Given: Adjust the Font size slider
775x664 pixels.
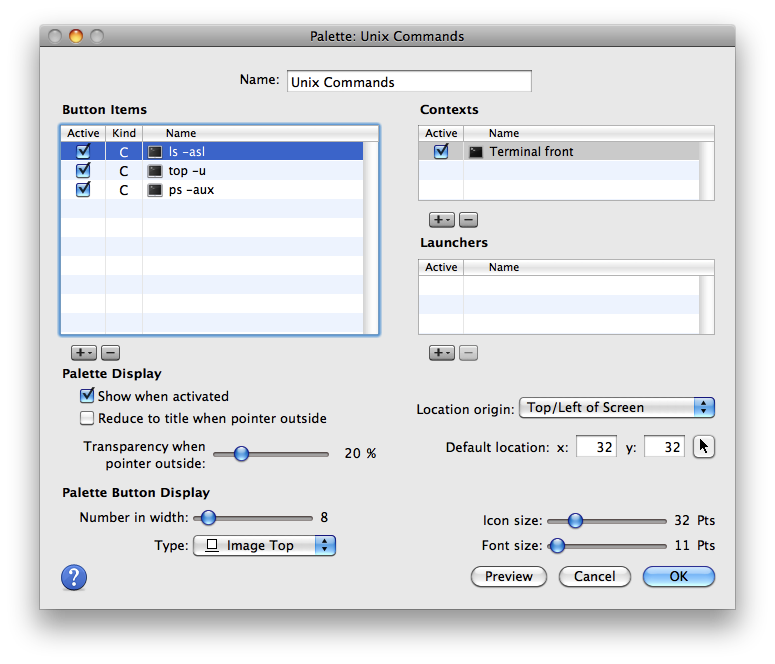Looking at the screenshot, I should coord(607,546).
